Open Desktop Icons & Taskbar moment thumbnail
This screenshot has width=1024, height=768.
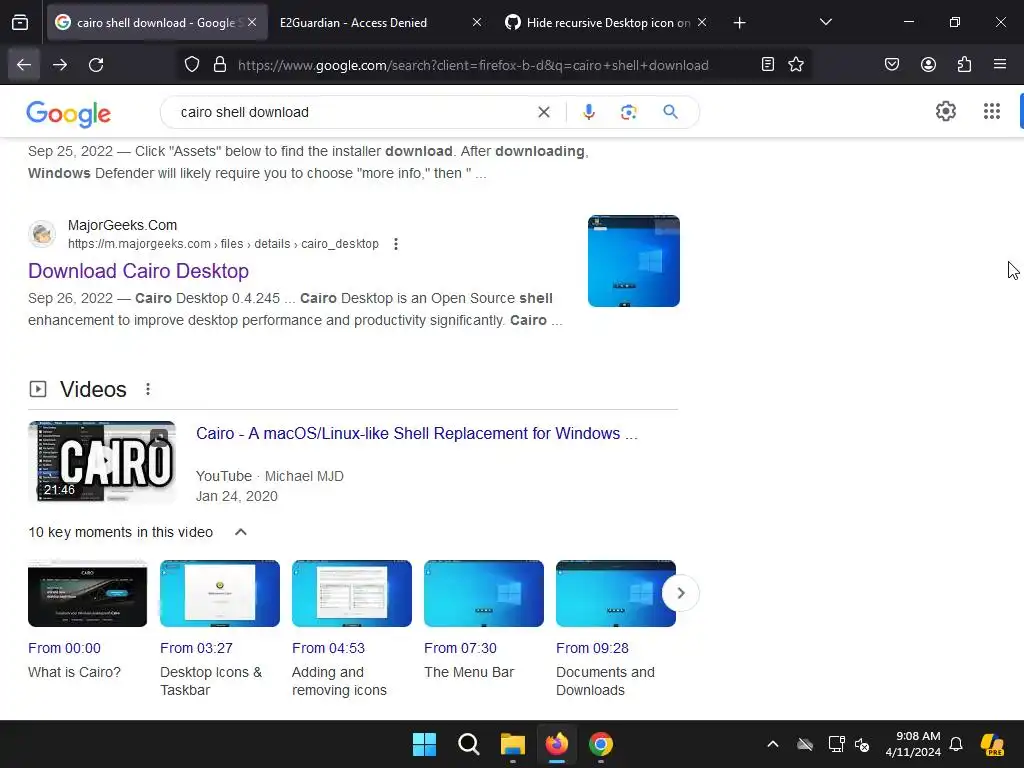[219, 593]
